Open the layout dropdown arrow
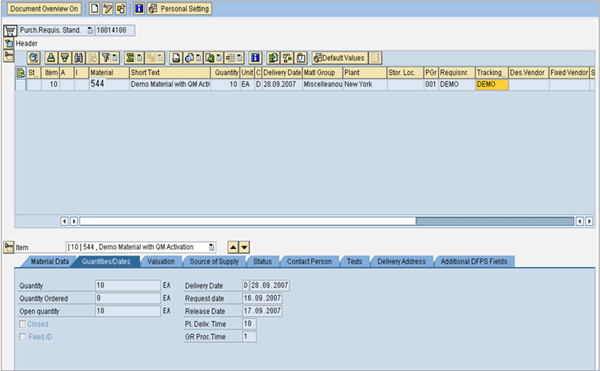Image resolution: width=600 pixels, height=371 pixels. pos(240,58)
